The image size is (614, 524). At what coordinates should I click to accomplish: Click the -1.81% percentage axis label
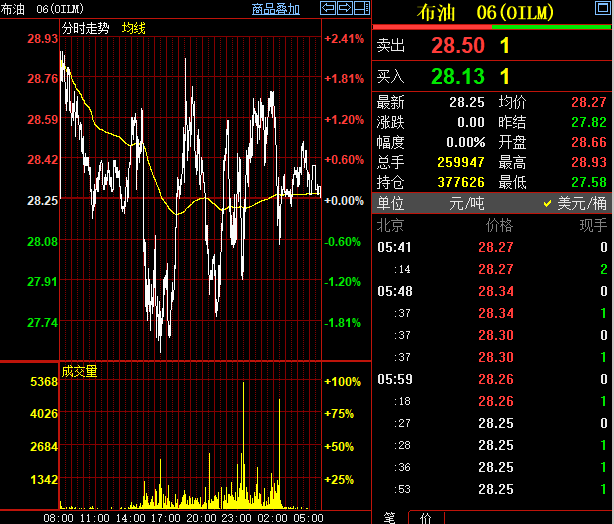click(x=343, y=323)
